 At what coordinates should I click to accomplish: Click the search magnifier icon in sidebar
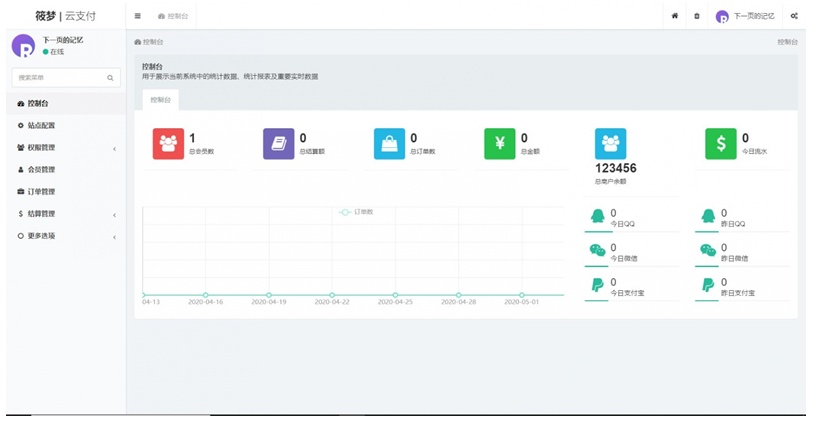tap(110, 77)
